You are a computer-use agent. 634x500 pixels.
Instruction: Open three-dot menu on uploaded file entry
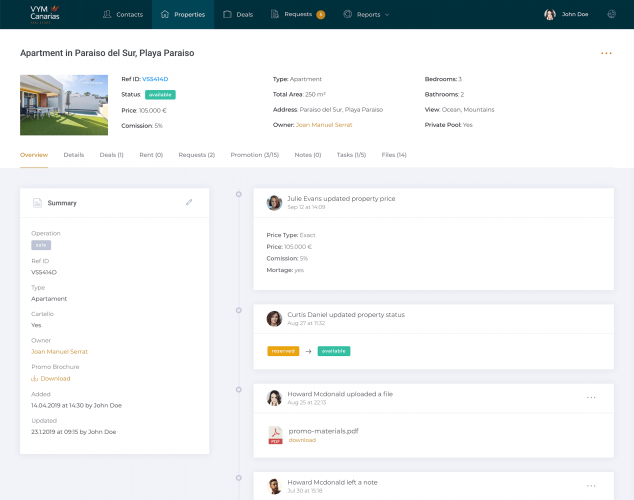tap(591, 397)
